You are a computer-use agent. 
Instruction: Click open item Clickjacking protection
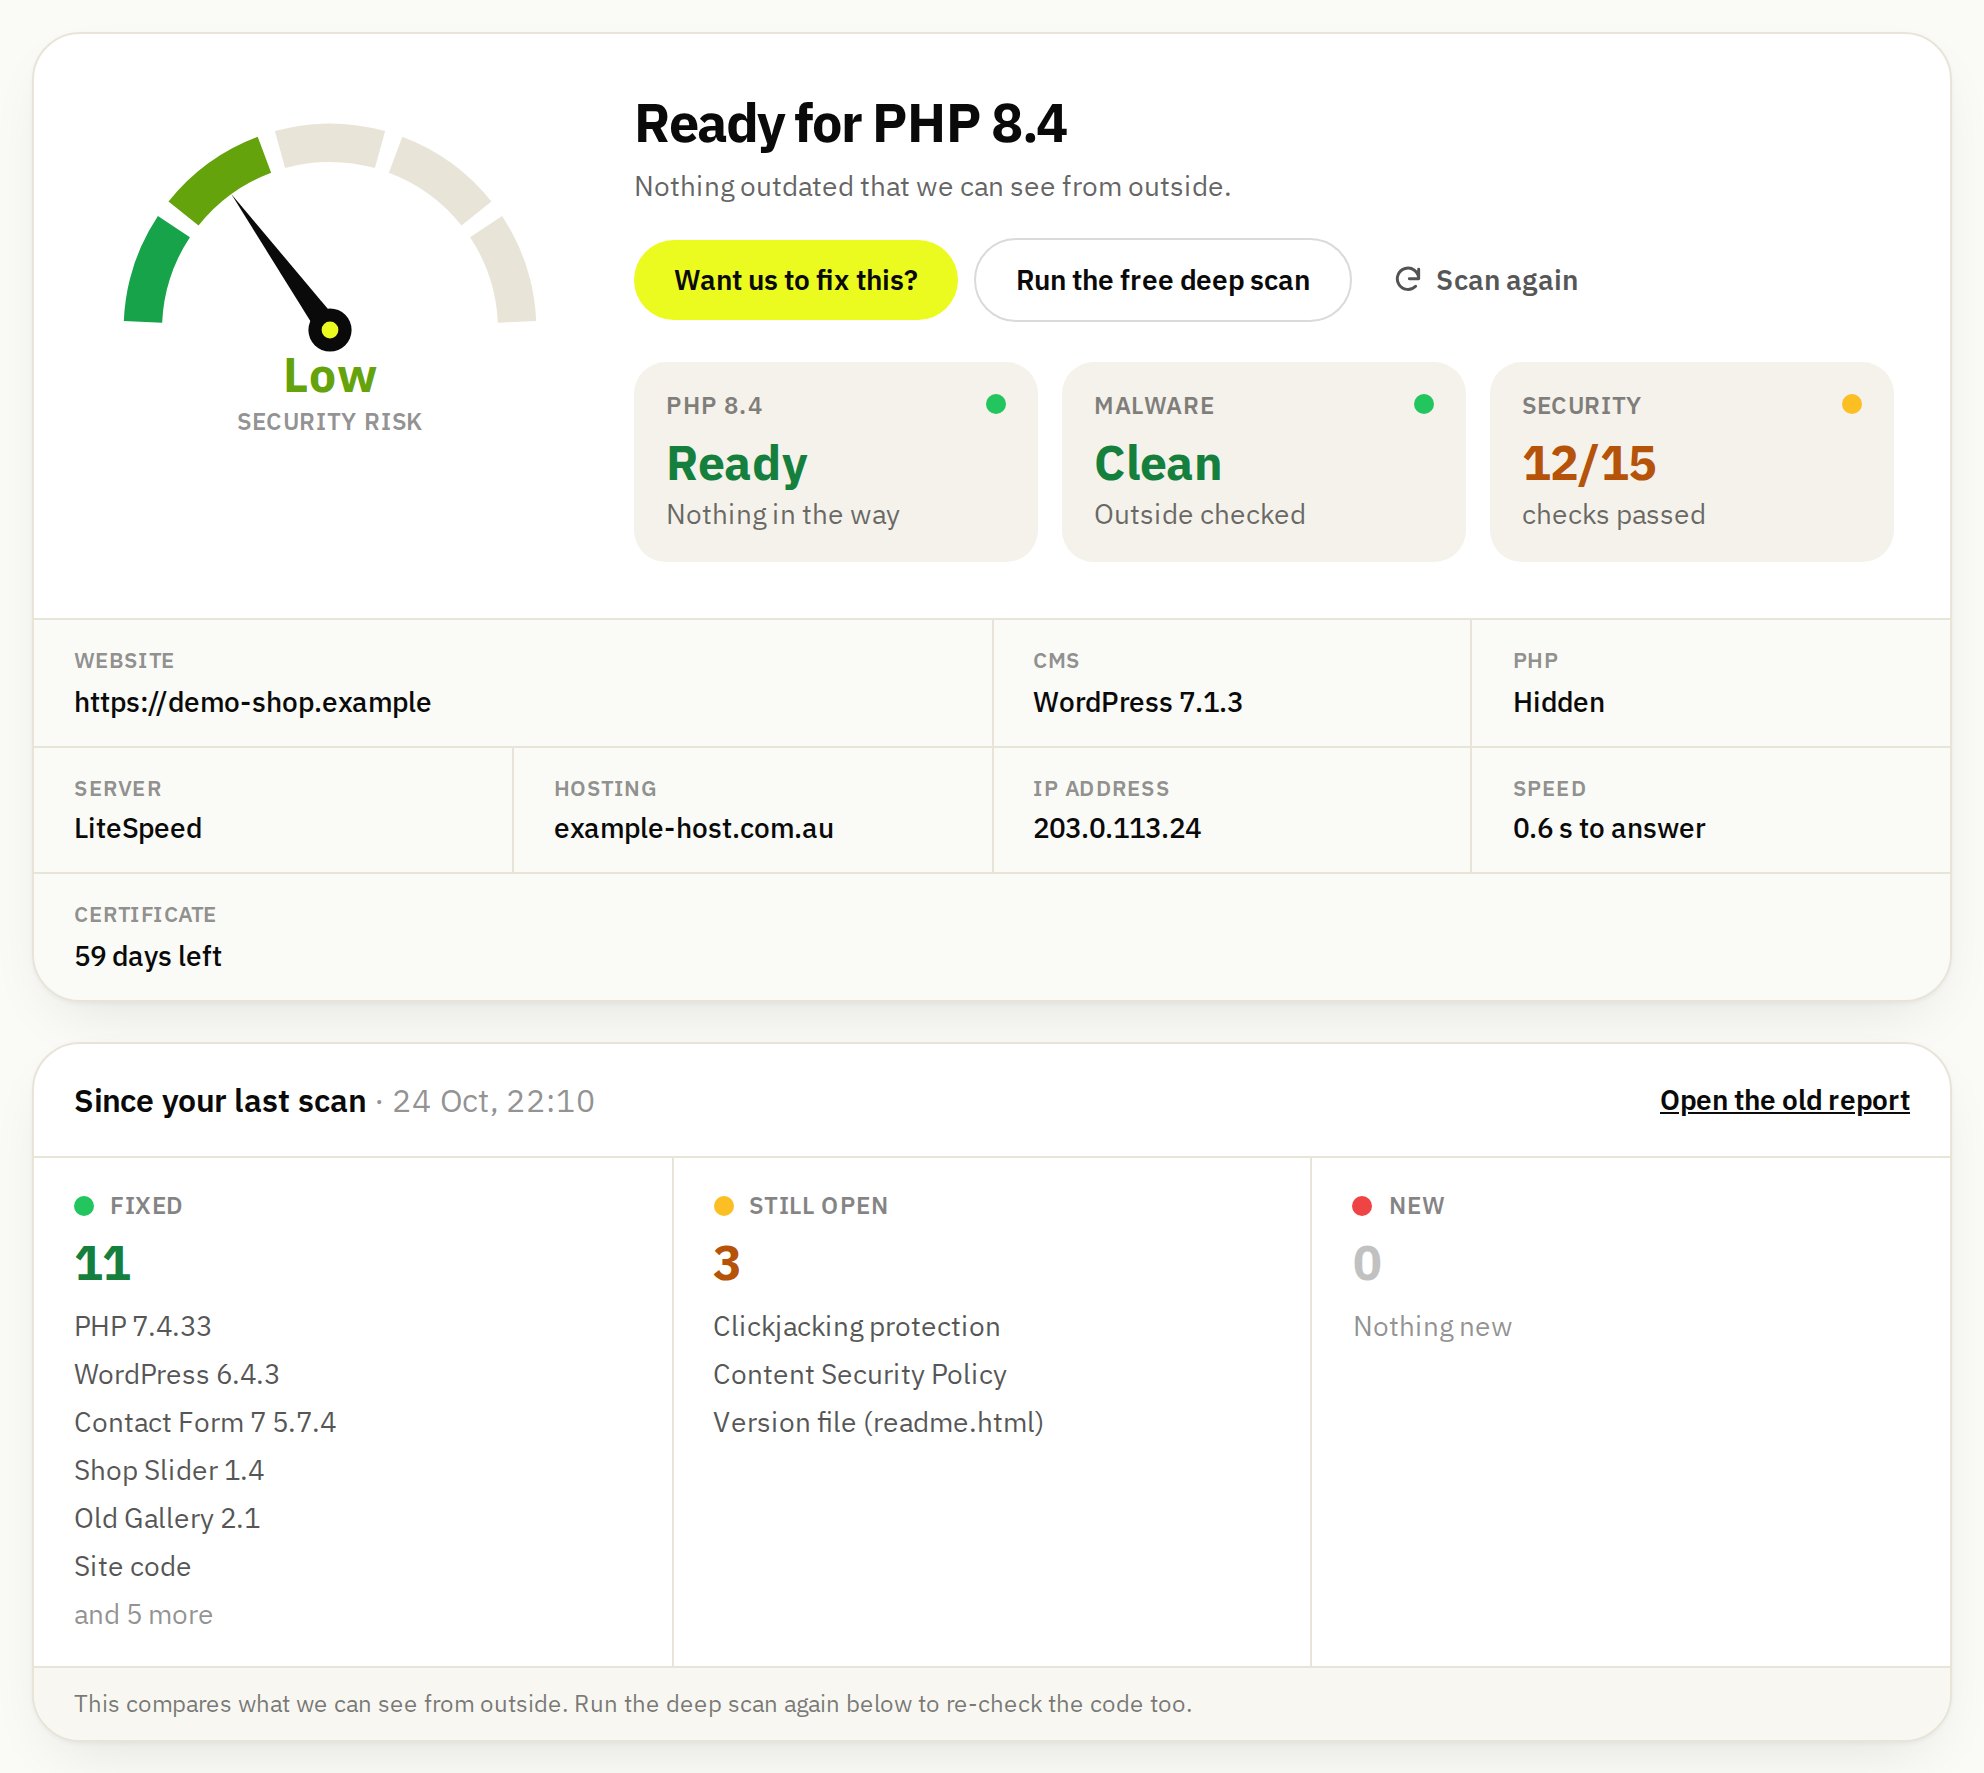point(856,1326)
